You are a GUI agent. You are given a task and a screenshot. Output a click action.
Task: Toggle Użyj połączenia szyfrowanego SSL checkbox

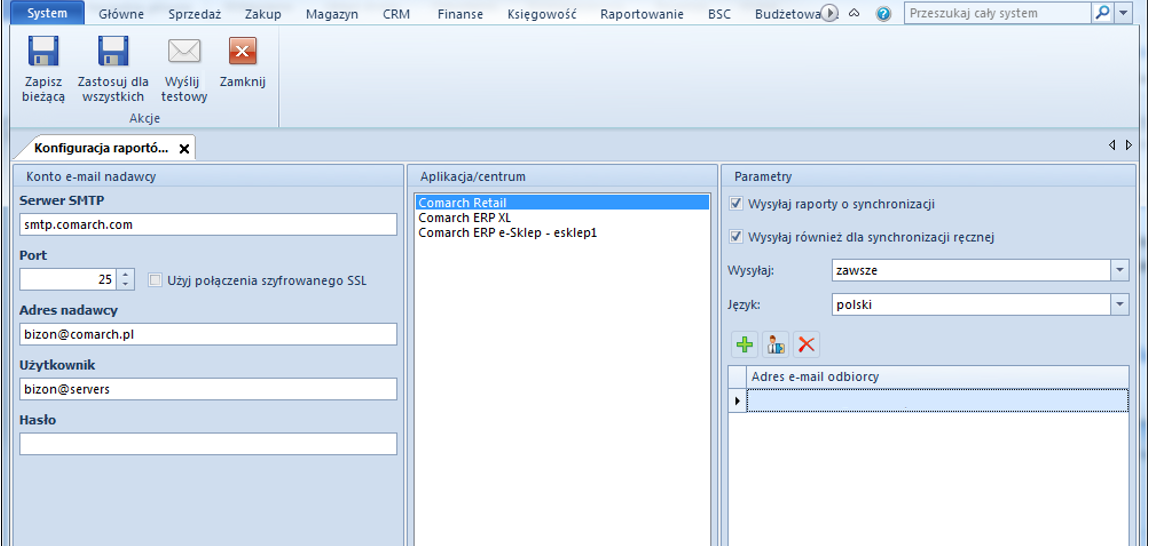155,279
